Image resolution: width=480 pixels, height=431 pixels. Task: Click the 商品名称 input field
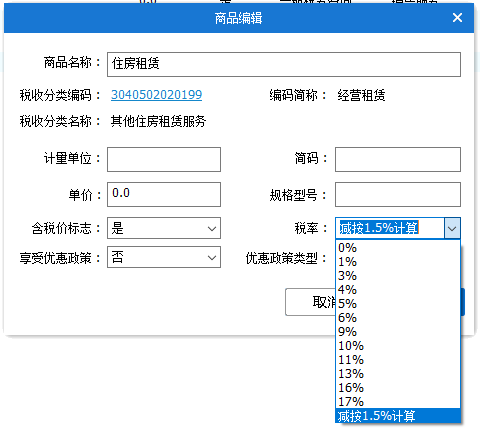[284, 64]
